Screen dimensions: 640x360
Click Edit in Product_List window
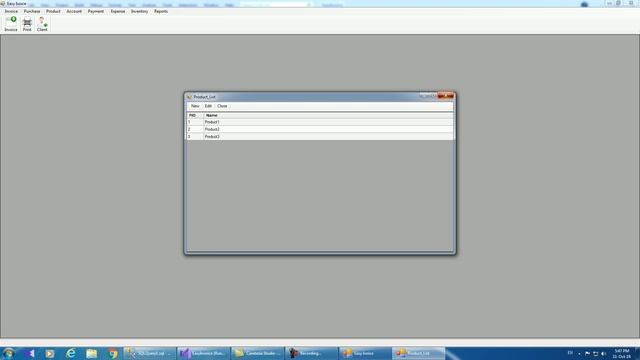(x=208, y=106)
